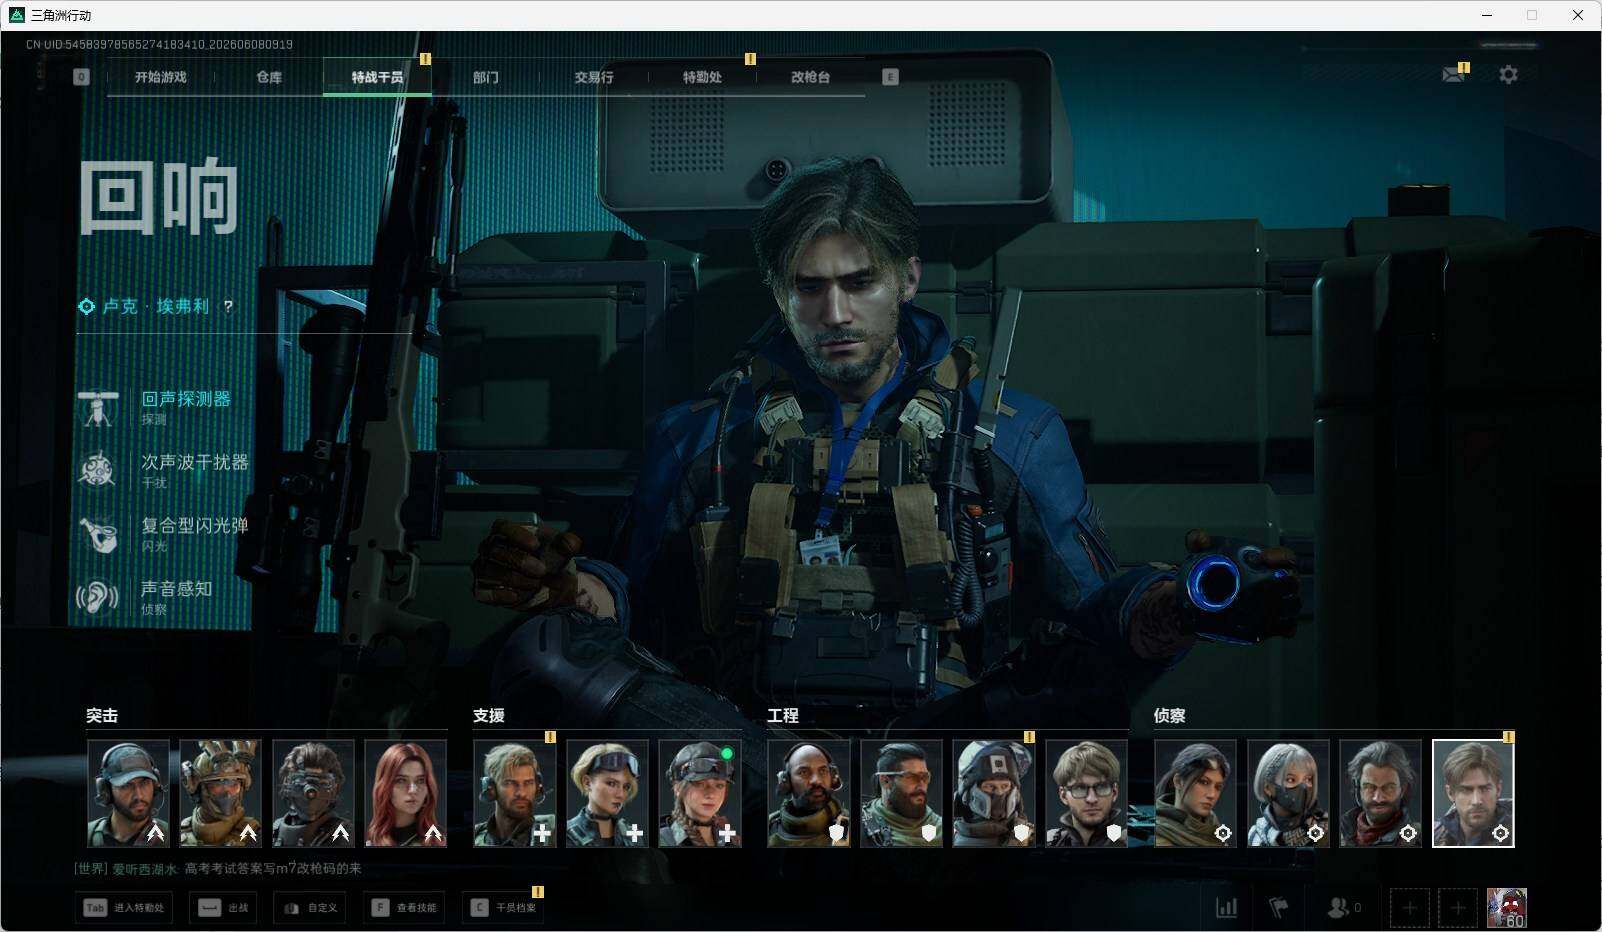Select the 工程 operator with glasses
1602x932 pixels.
pyautogui.click(x=1086, y=793)
